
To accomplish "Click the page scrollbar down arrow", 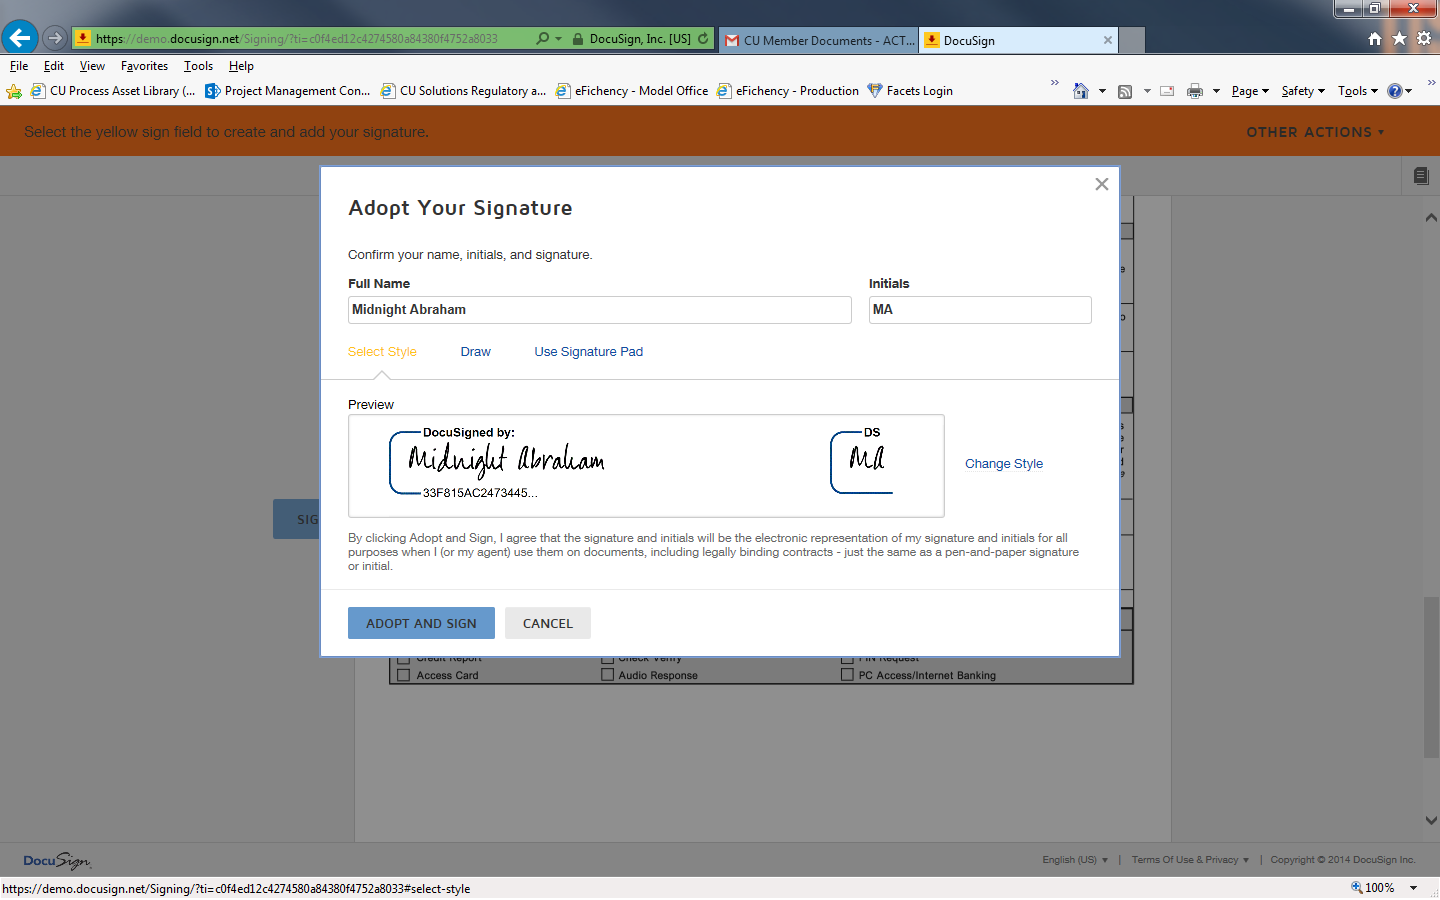I will coord(1431,820).
